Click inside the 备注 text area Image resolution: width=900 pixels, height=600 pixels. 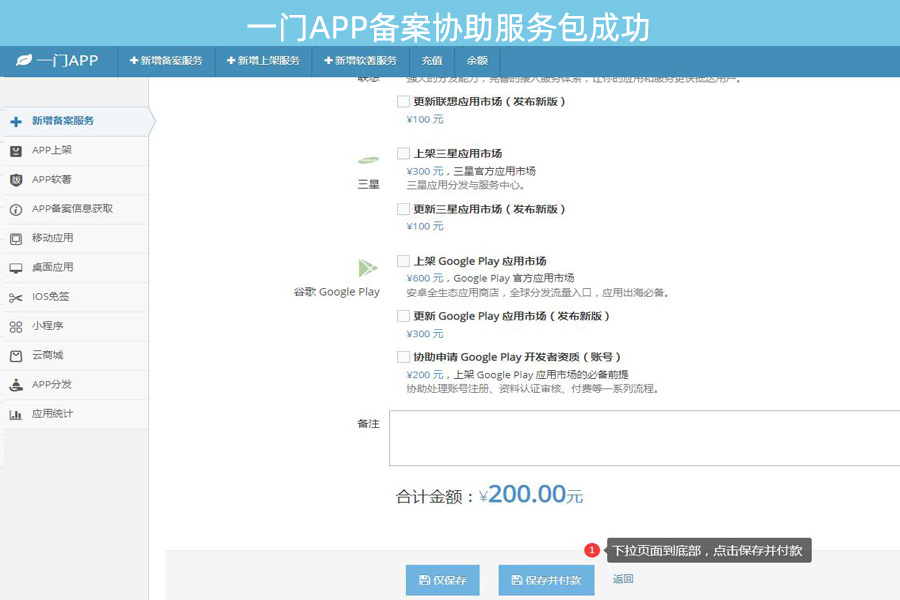pos(644,438)
